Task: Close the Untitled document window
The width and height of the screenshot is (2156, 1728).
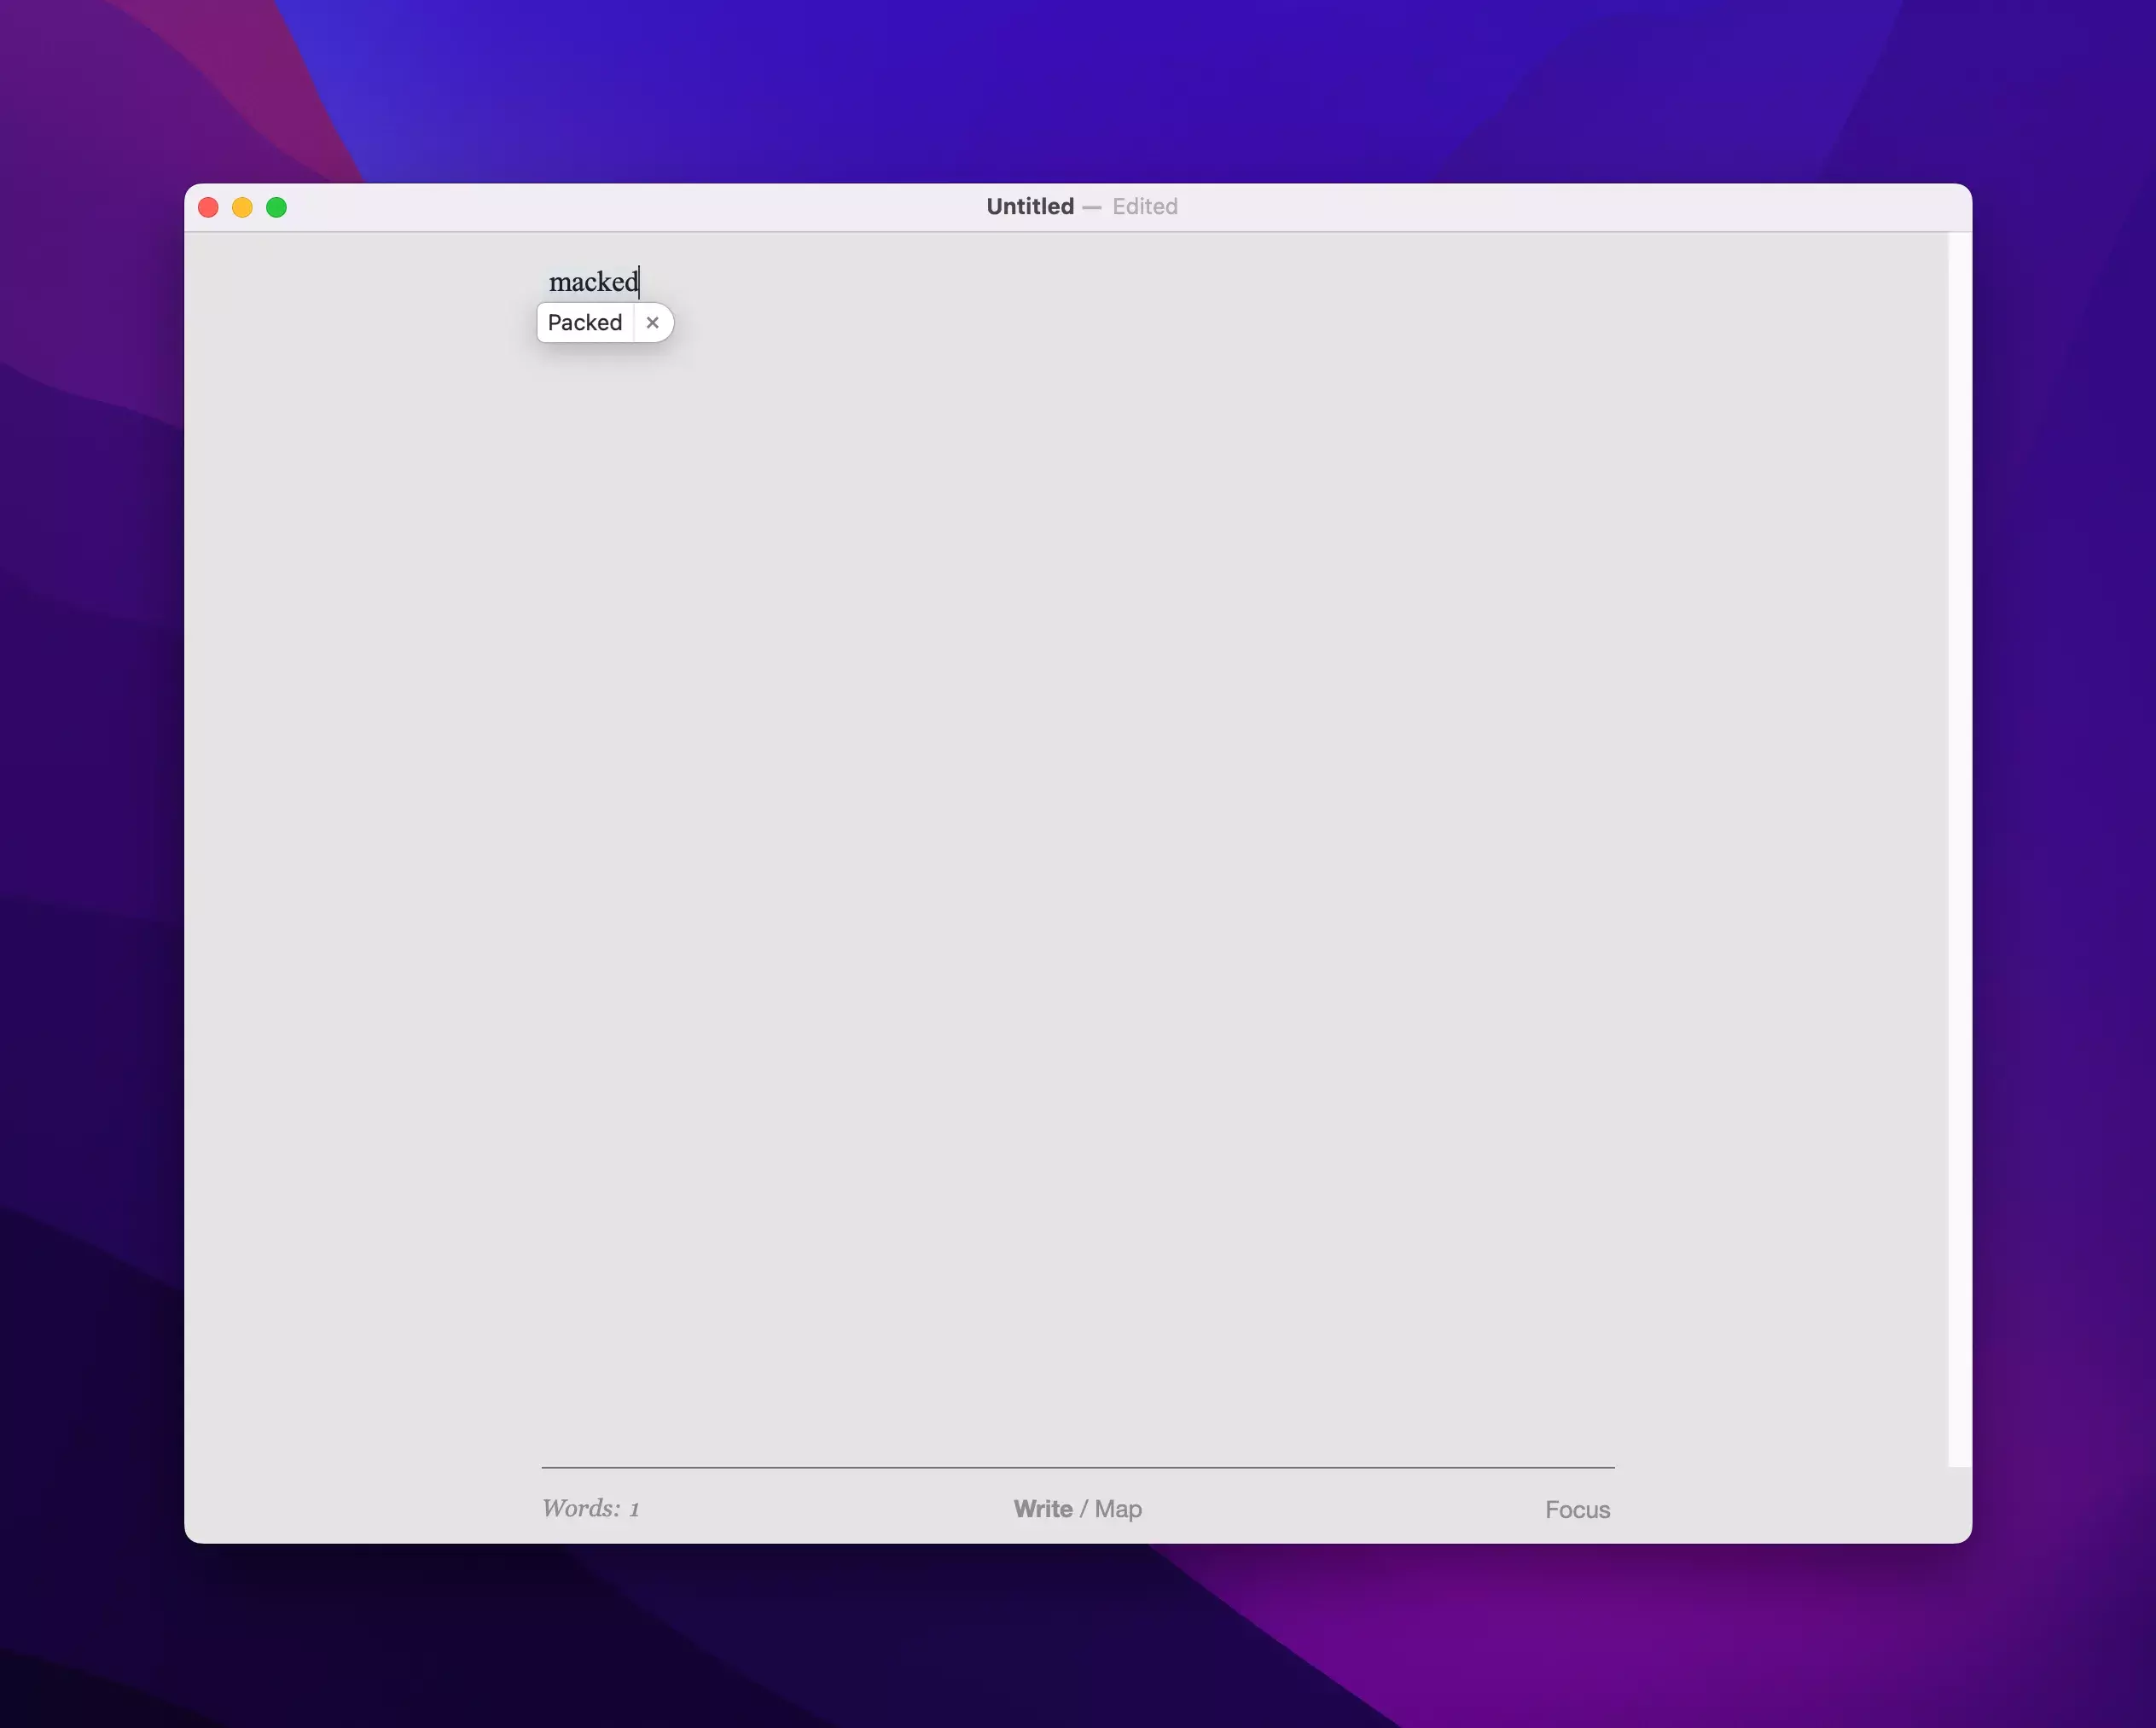Action: 208,207
